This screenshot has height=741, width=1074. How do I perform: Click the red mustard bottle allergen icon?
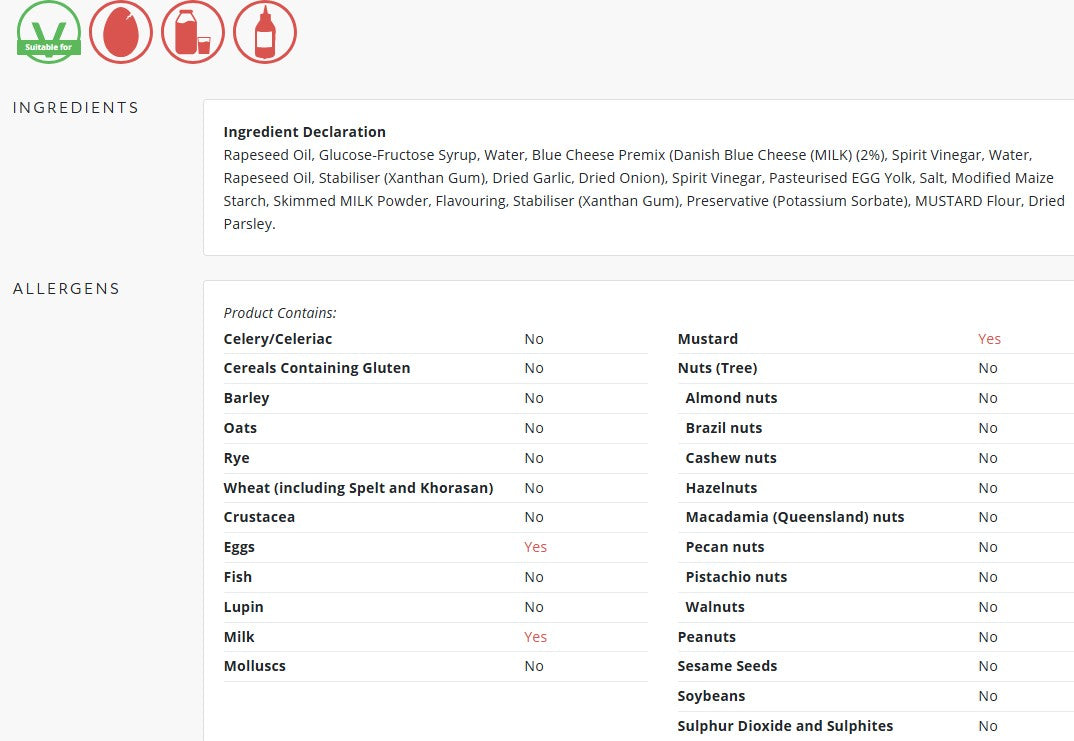[265, 32]
